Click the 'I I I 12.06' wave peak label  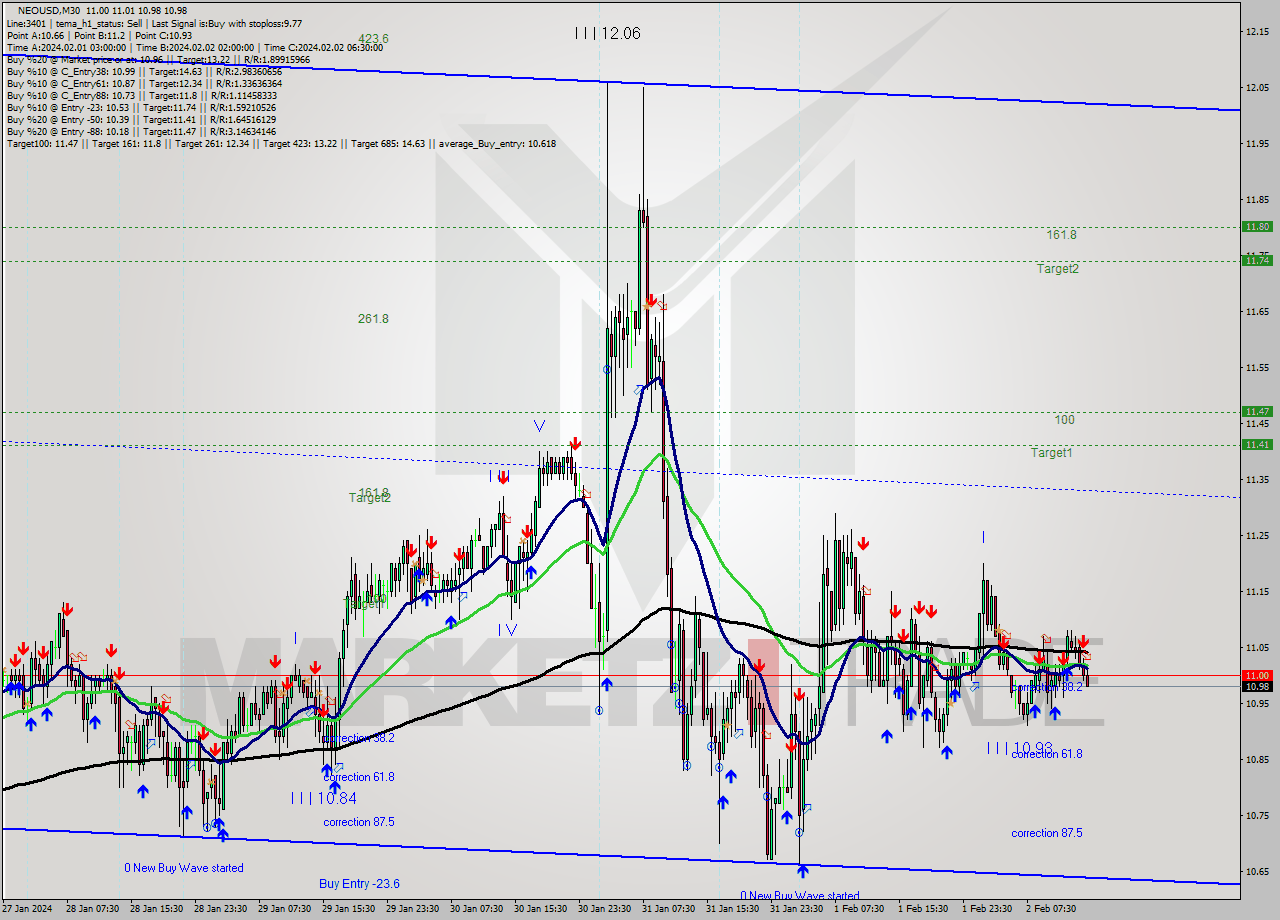click(x=607, y=33)
